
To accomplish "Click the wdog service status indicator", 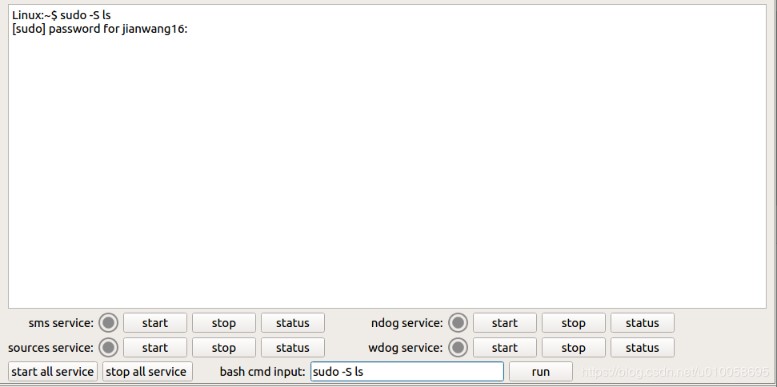I will (x=458, y=348).
